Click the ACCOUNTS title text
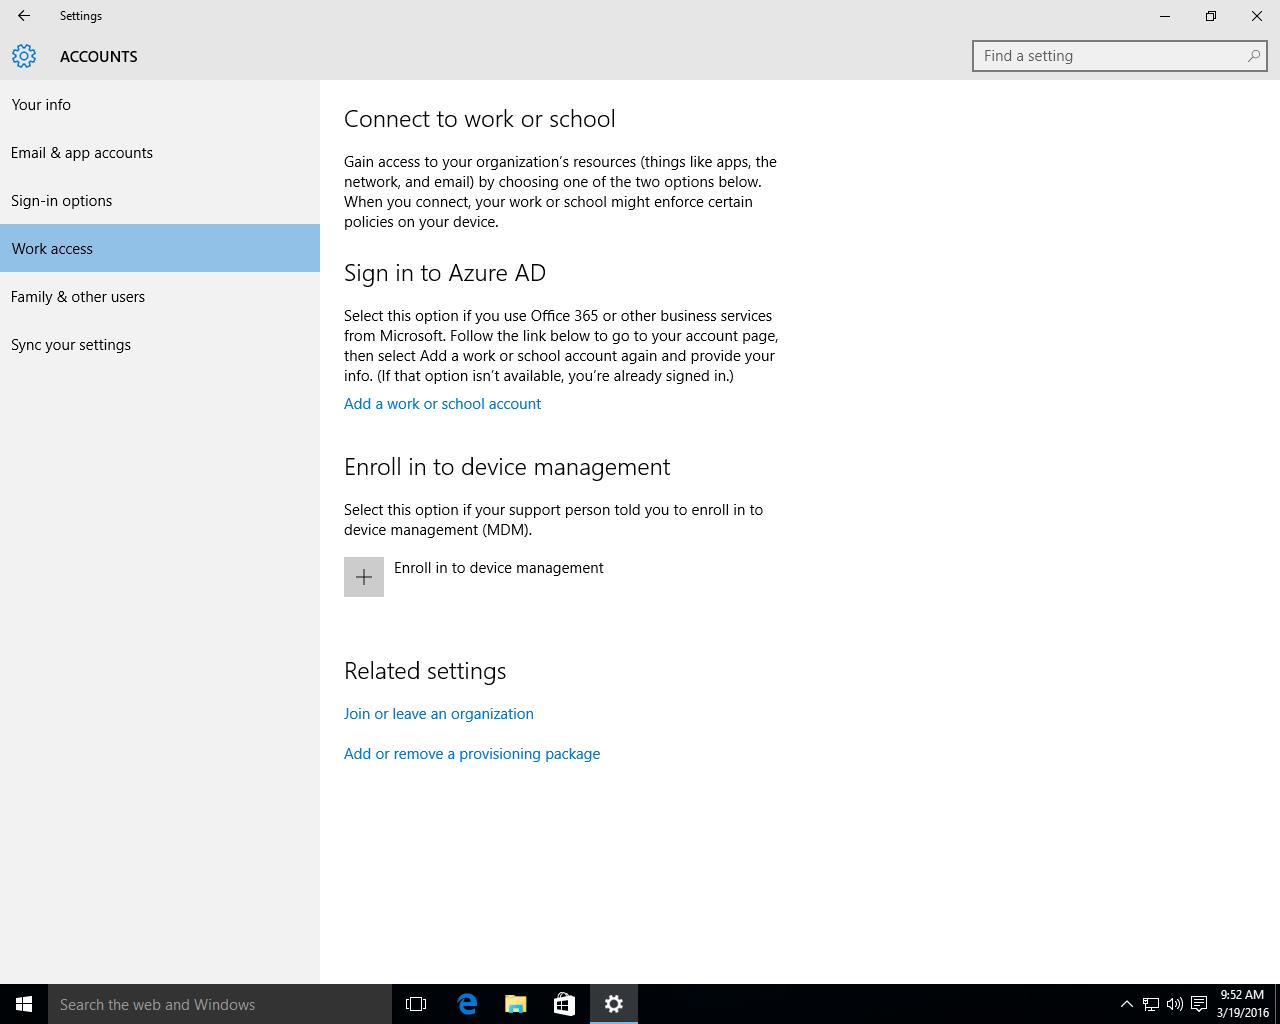The width and height of the screenshot is (1280, 1024). [x=99, y=57]
